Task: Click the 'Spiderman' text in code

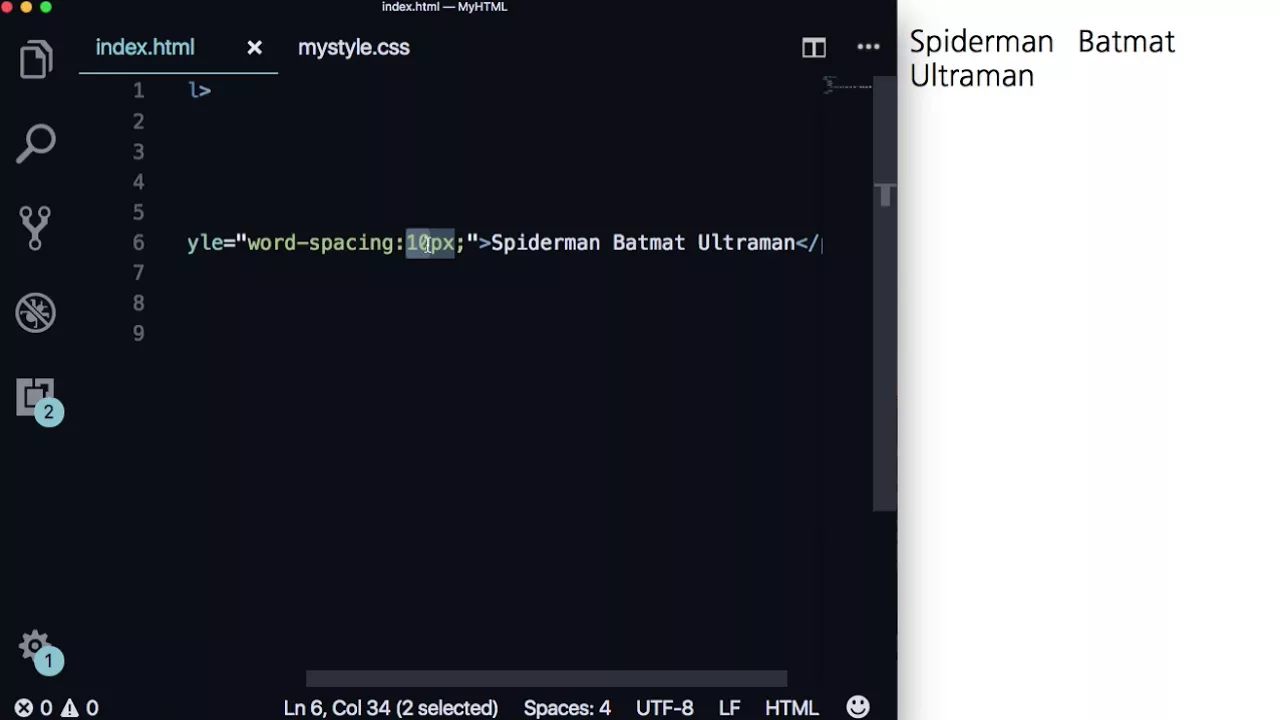Action: tap(546, 243)
